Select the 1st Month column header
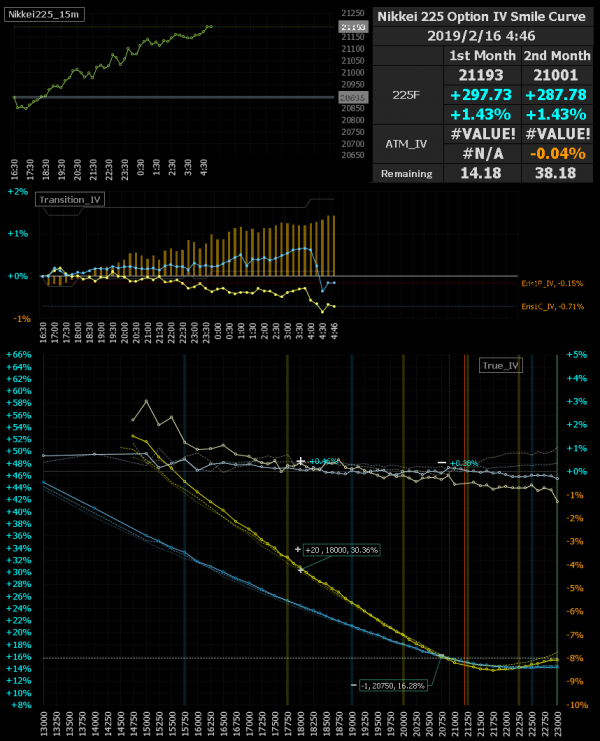This screenshot has width=600, height=741. 482,56
